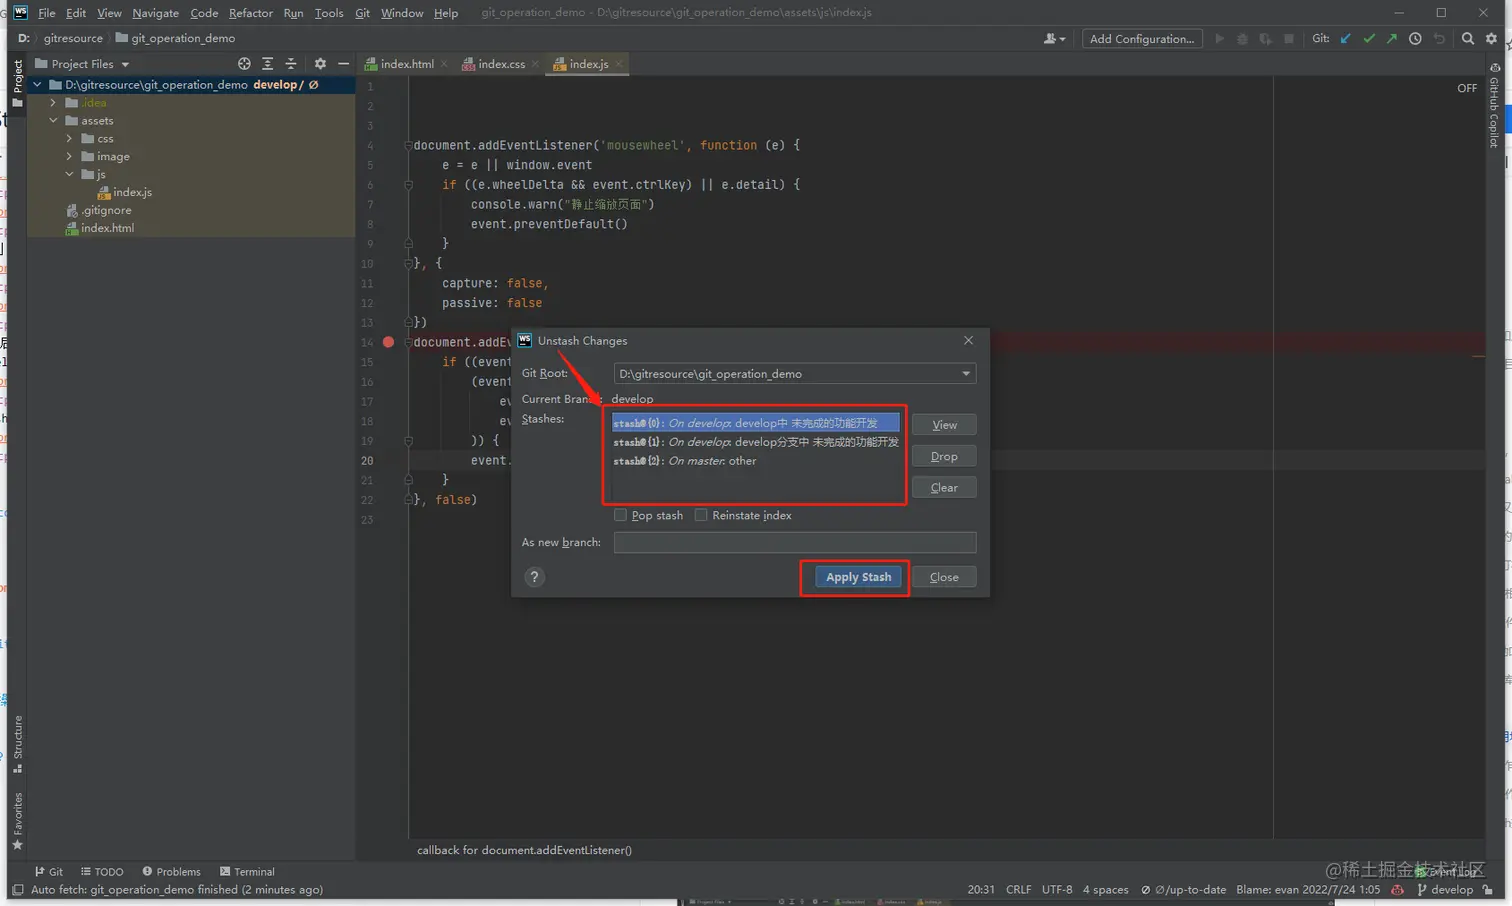1512x906 pixels.
Task: Open the Git Root dropdown
Action: pos(965,373)
